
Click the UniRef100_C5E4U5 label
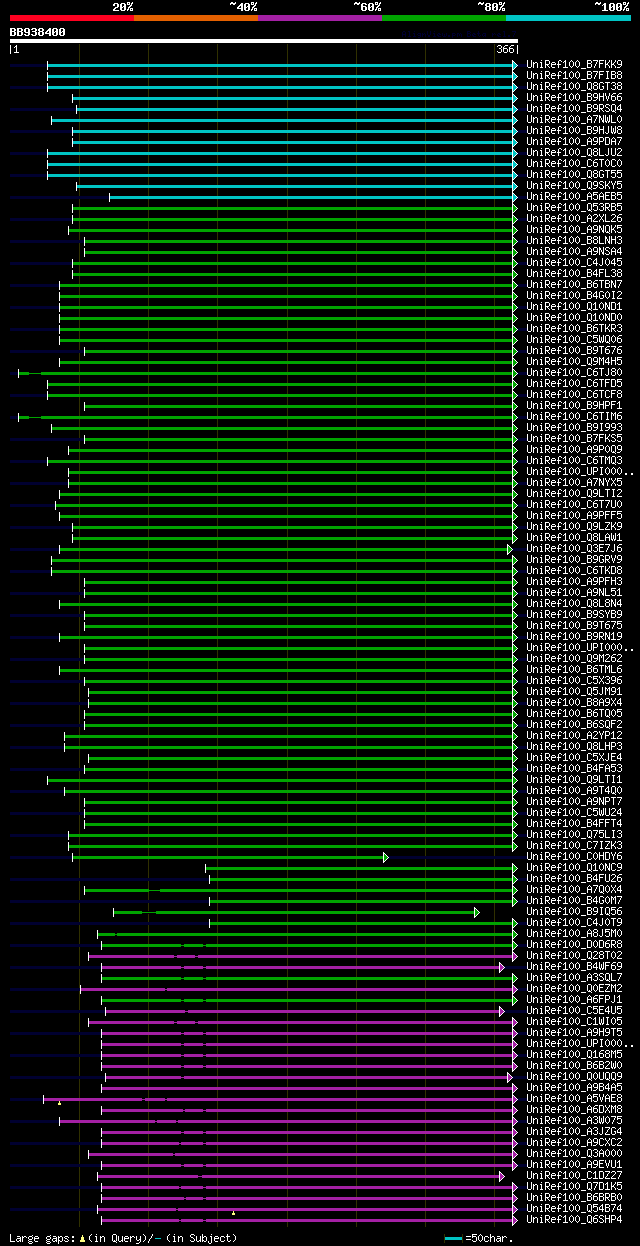(574, 1010)
